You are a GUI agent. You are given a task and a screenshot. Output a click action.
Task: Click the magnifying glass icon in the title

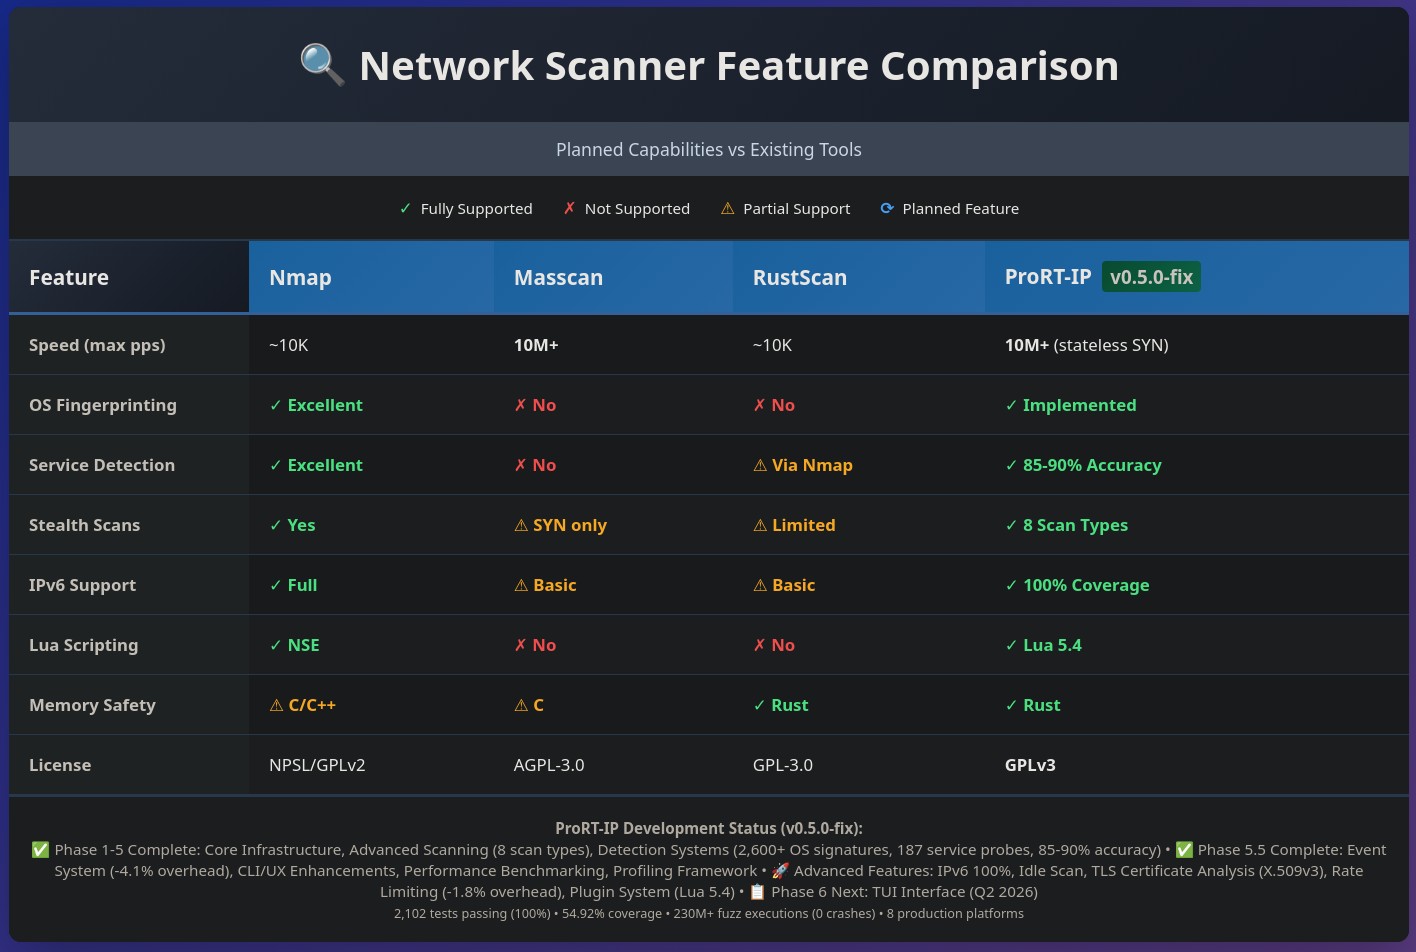(x=322, y=66)
